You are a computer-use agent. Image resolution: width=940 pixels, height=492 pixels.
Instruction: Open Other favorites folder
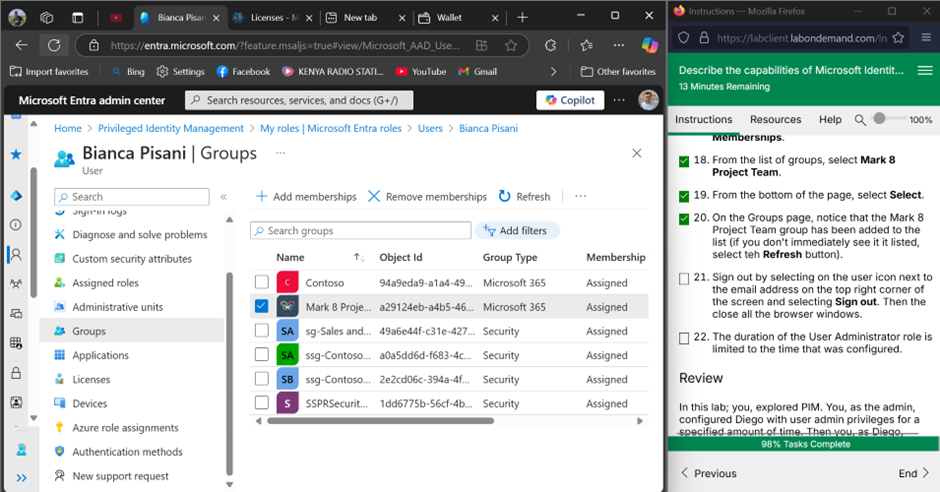[x=618, y=71]
